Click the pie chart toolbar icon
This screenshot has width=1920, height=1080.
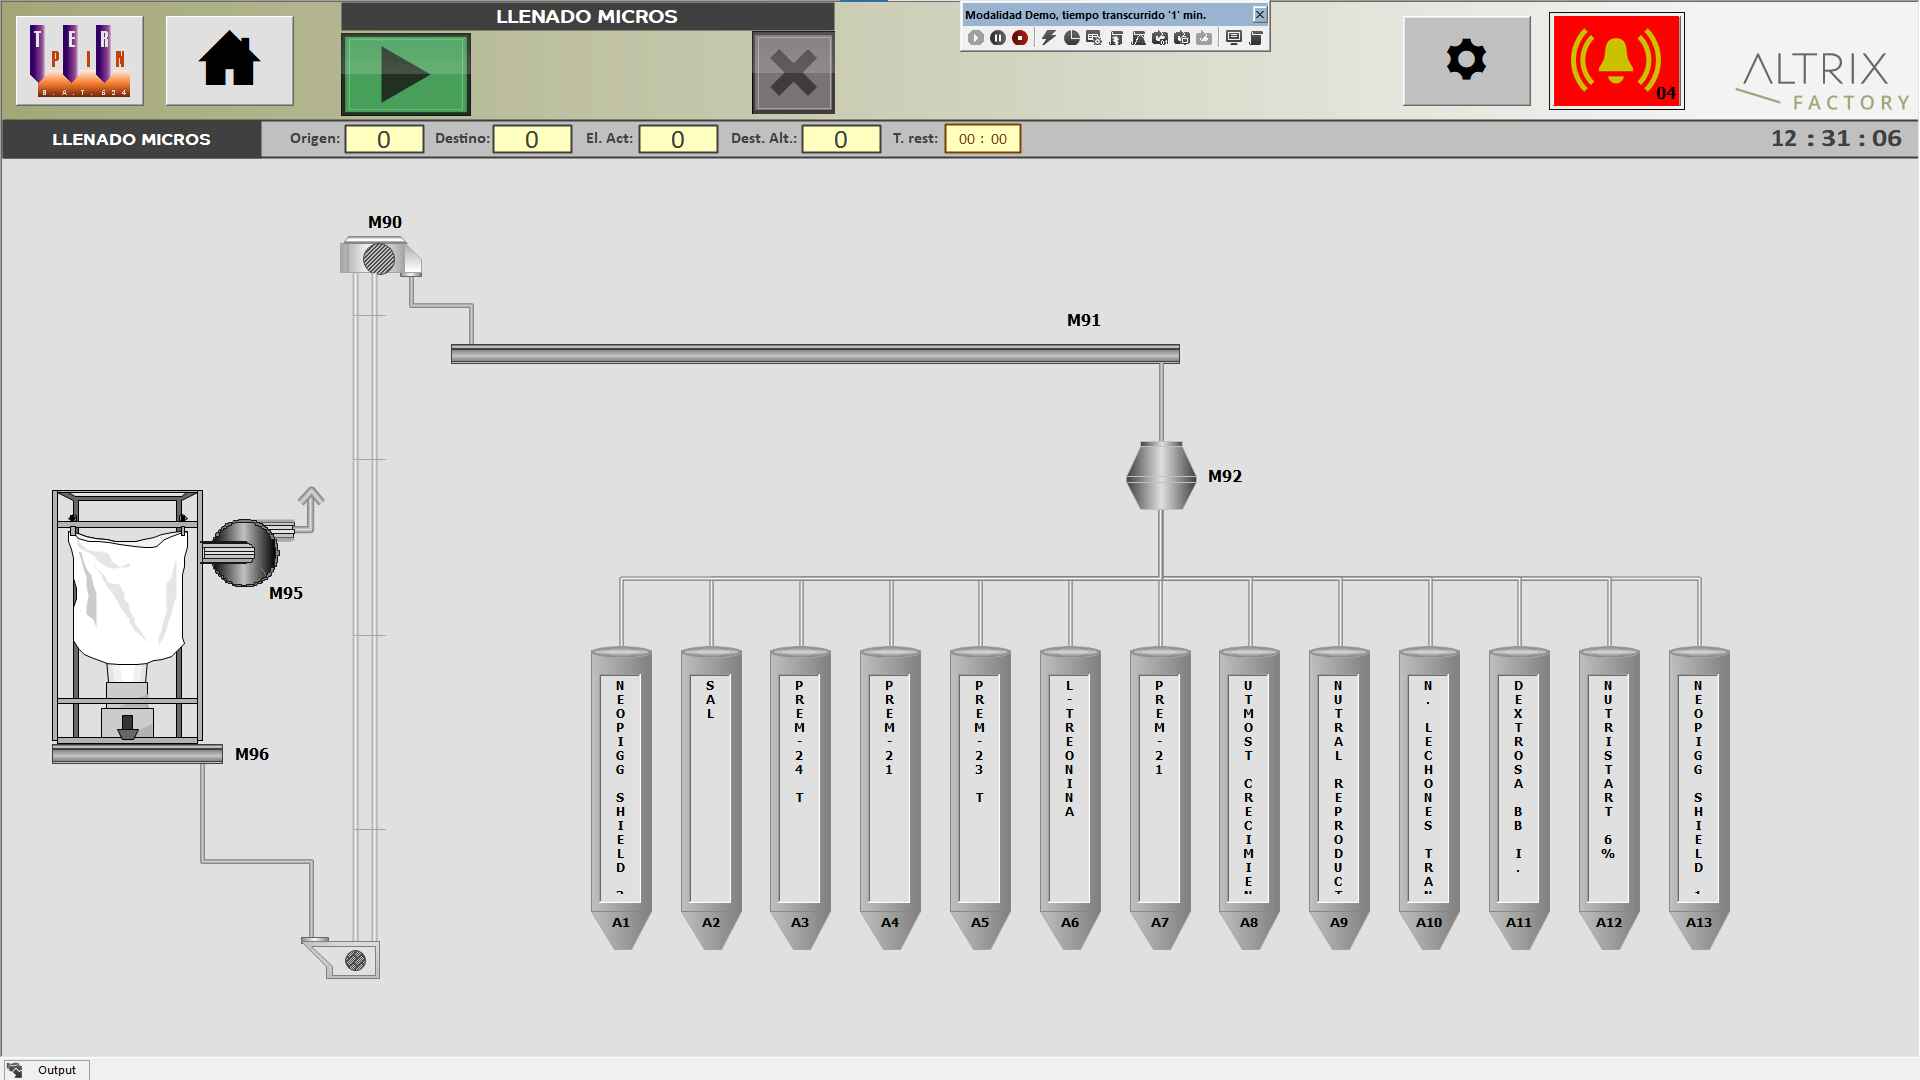pyautogui.click(x=1071, y=38)
